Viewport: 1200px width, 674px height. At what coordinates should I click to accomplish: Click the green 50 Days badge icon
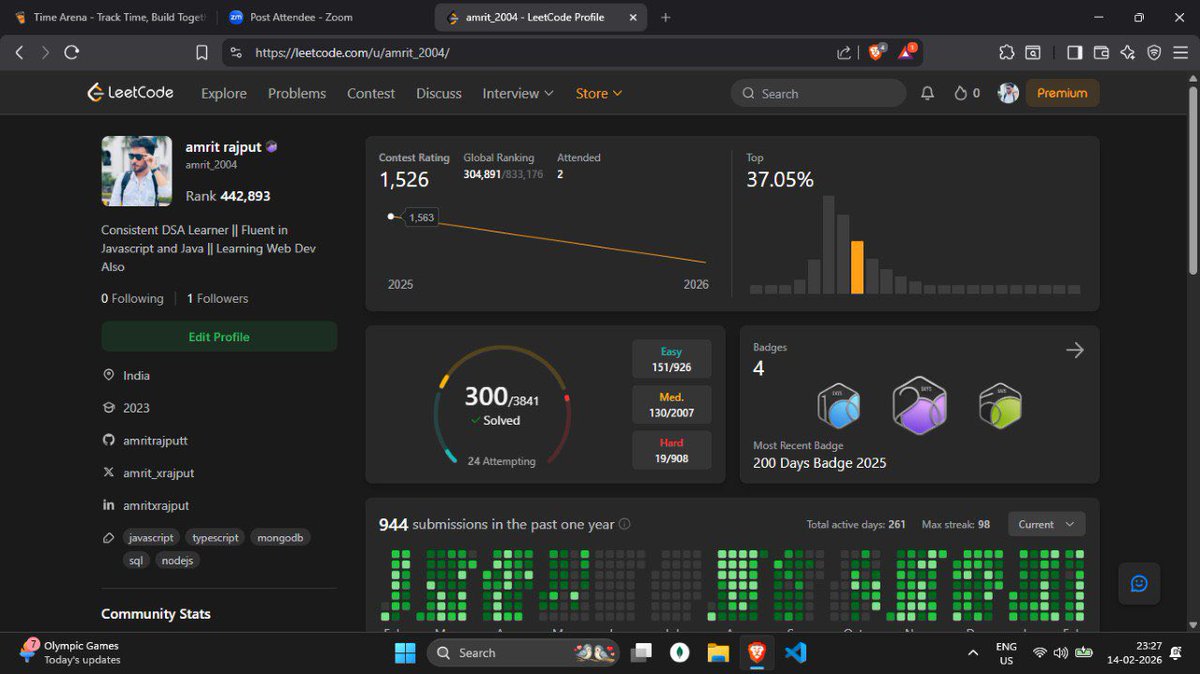coord(1000,405)
